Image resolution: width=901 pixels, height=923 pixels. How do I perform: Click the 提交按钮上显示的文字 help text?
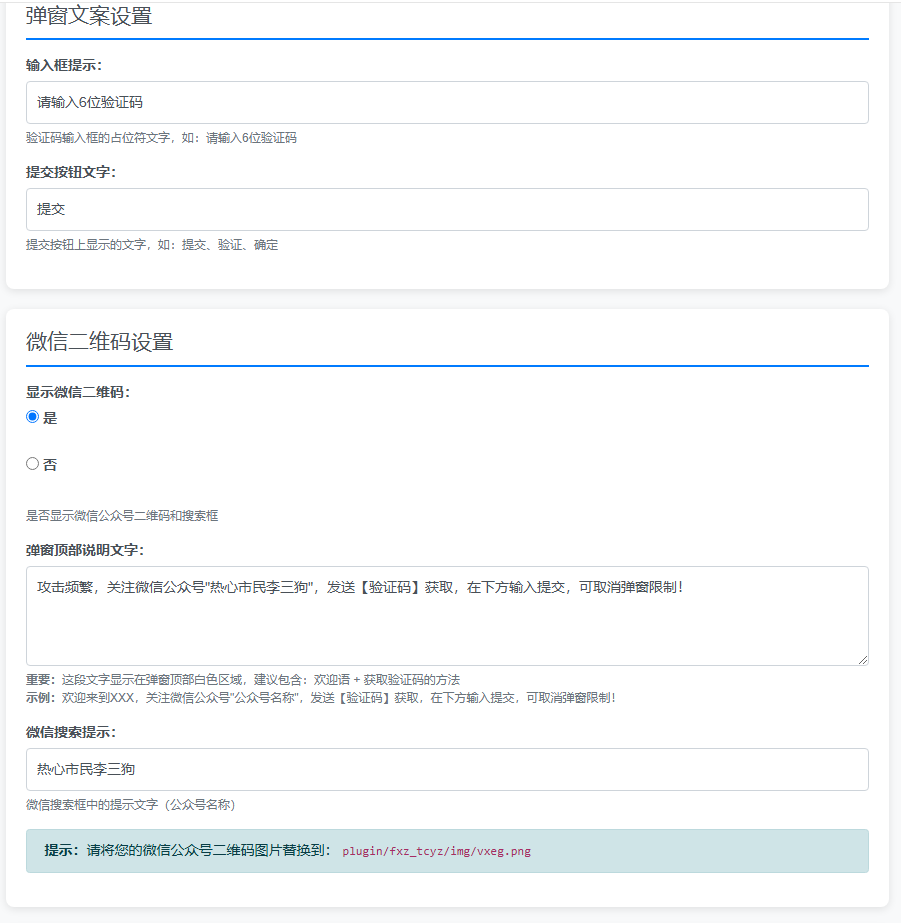pyautogui.click(x=152, y=245)
